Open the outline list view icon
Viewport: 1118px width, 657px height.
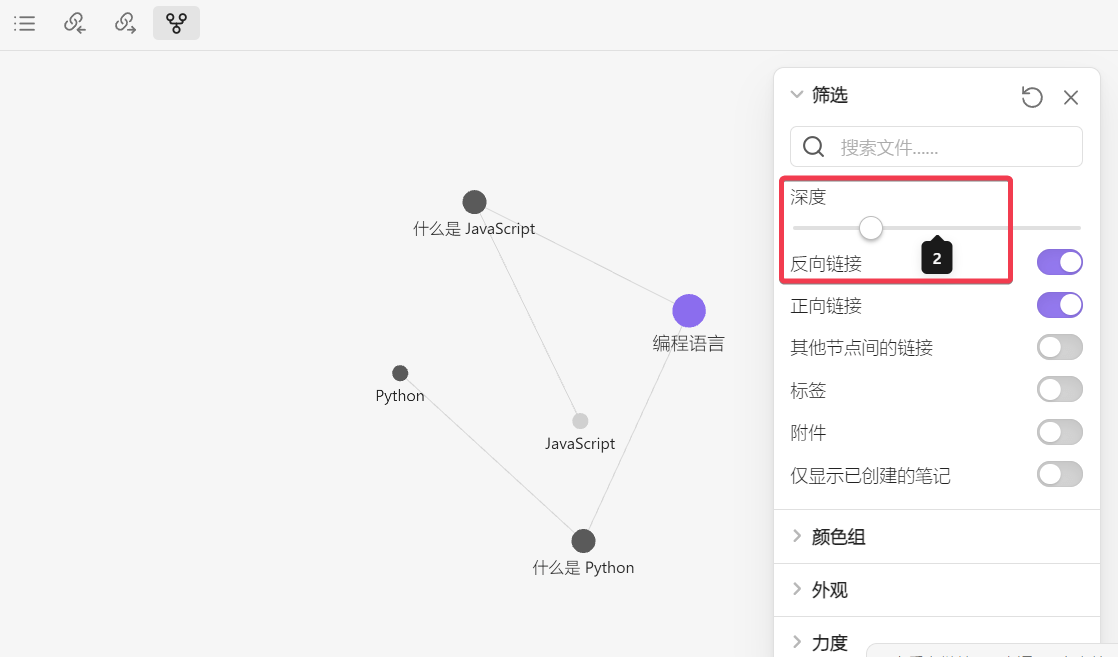tap(25, 23)
